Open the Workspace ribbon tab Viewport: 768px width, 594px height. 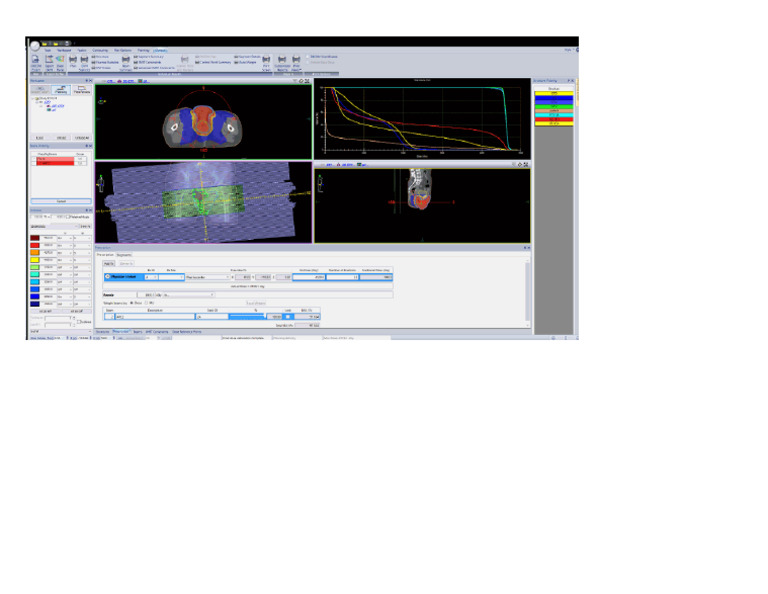[x=64, y=50]
